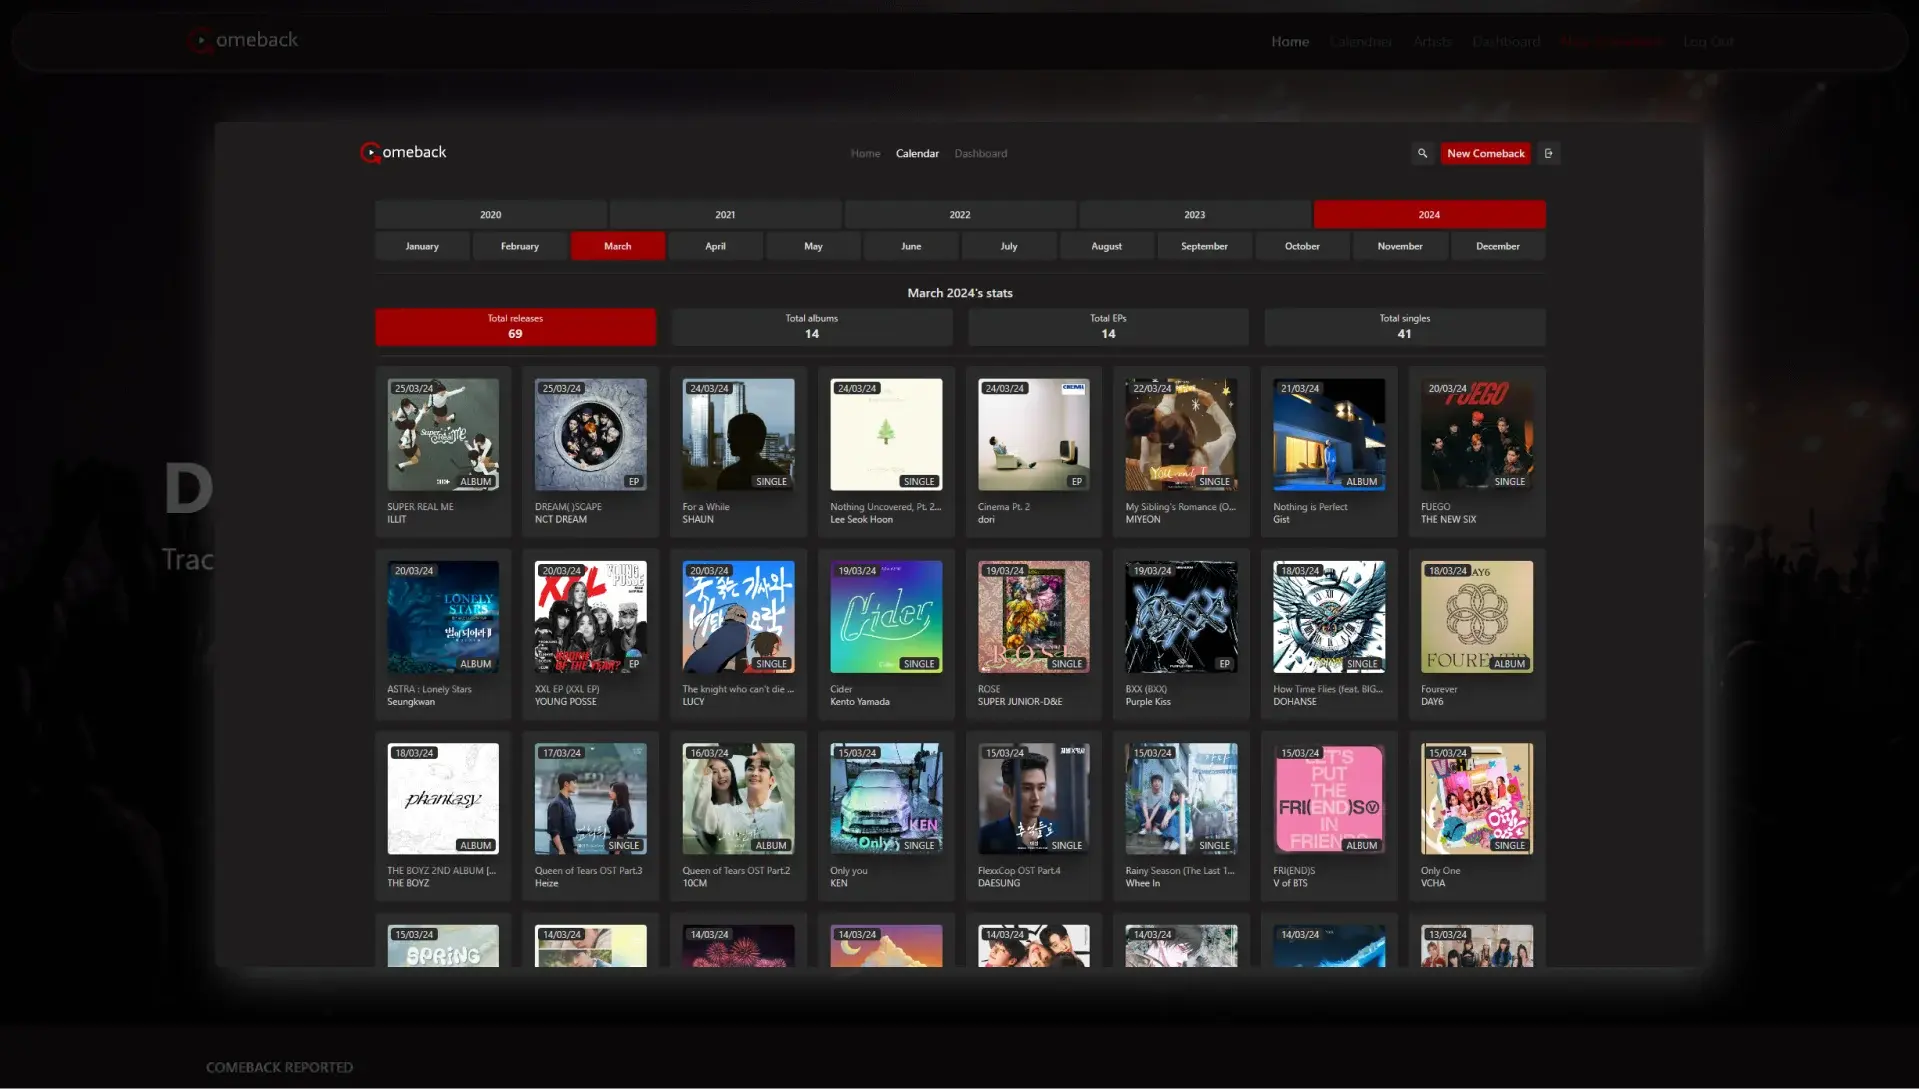
Task: Switch to the June month
Action: tap(911, 246)
